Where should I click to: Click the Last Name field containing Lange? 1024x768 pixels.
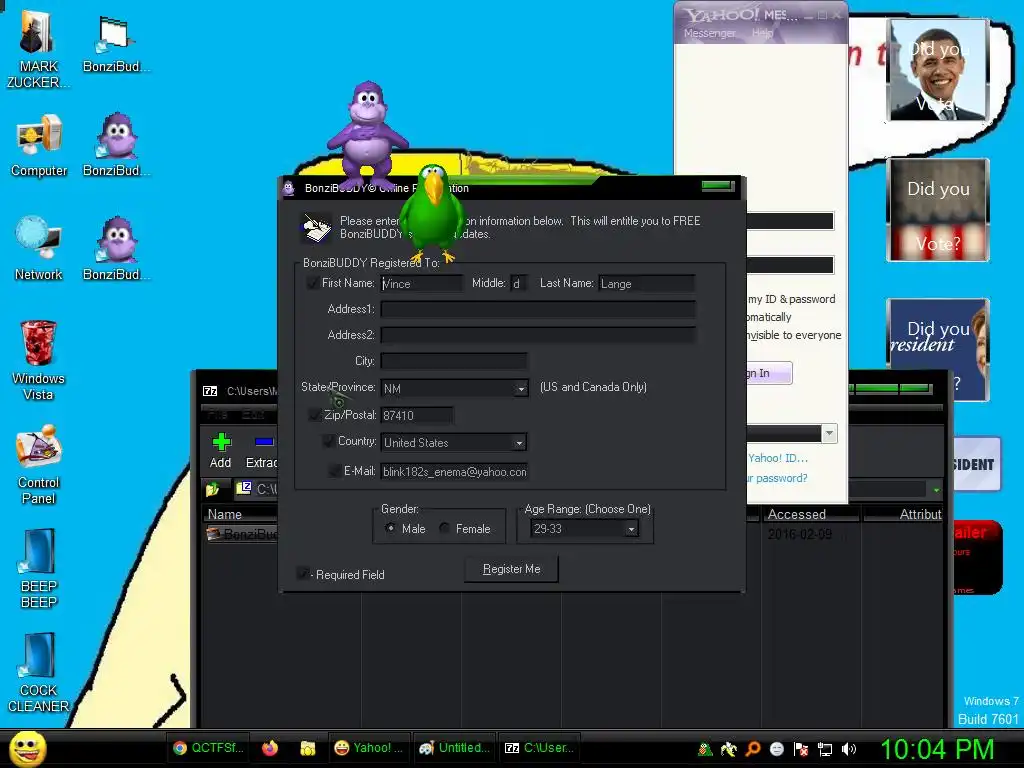point(646,283)
